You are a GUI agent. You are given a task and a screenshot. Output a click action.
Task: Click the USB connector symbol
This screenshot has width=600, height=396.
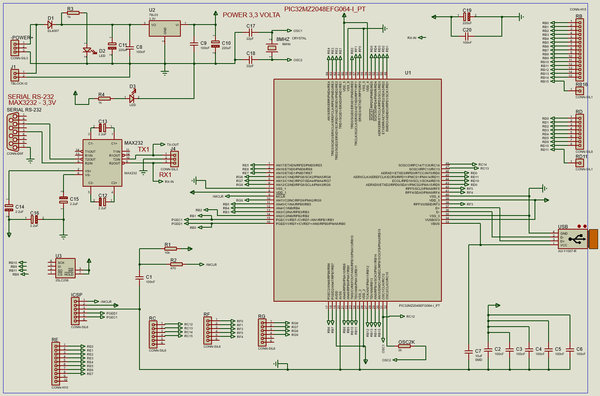tap(573, 239)
